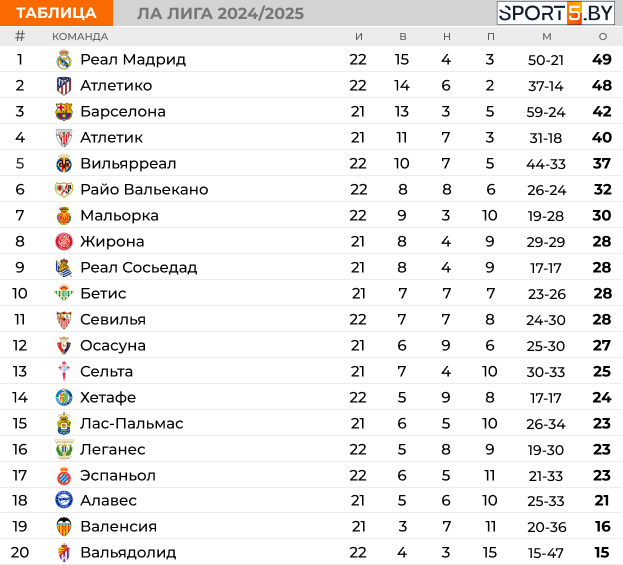623x565 pixels.
Task: Select the ЛА ЛИГА 2024/2025 header tab
Action: (221, 14)
